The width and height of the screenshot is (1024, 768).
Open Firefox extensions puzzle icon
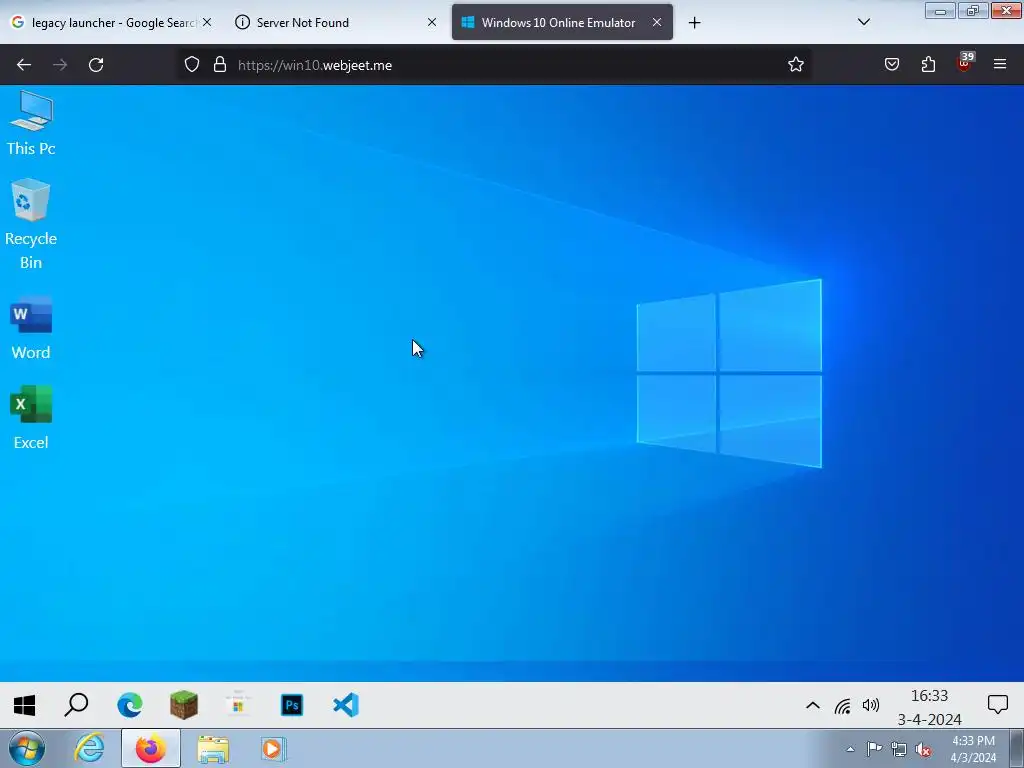point(928,65)
